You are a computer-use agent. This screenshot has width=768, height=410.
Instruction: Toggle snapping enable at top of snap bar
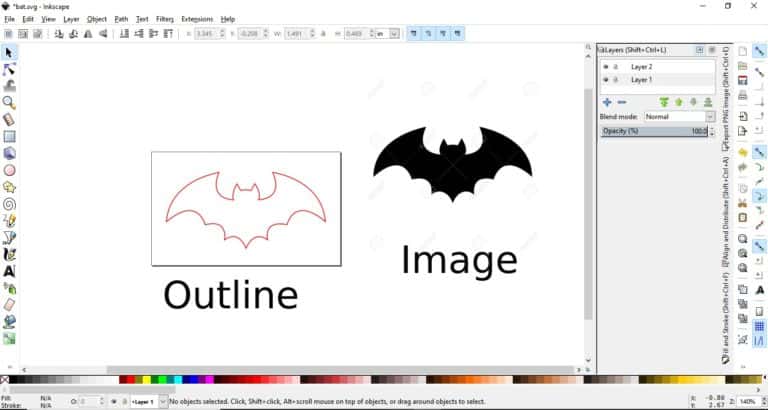[x=760, y=51]
